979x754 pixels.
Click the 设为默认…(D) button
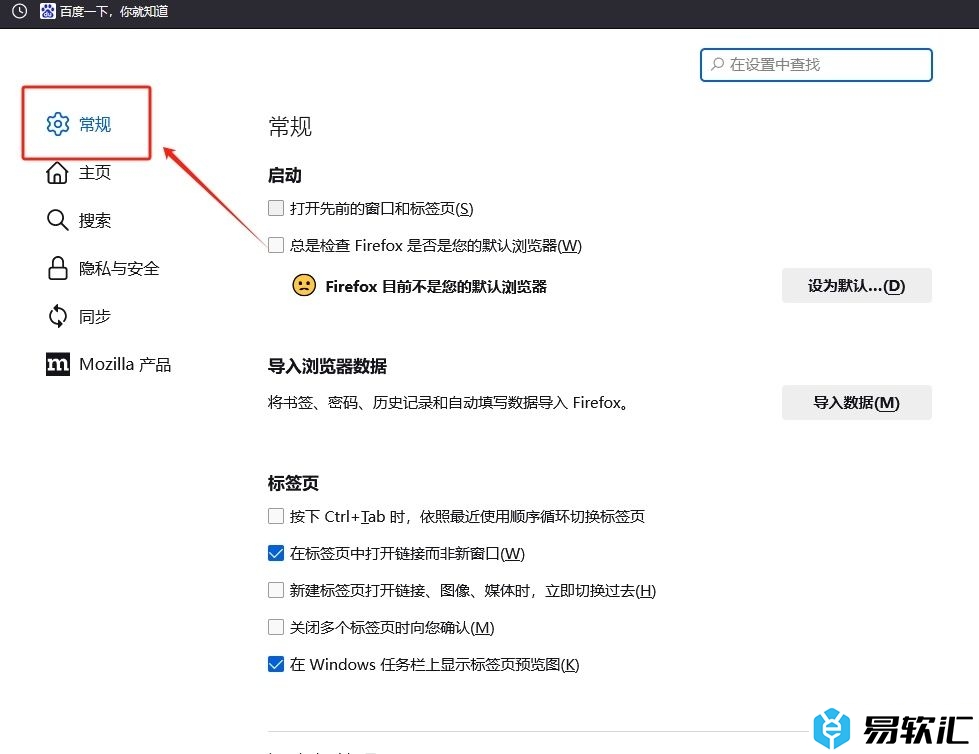pos(857,286)
